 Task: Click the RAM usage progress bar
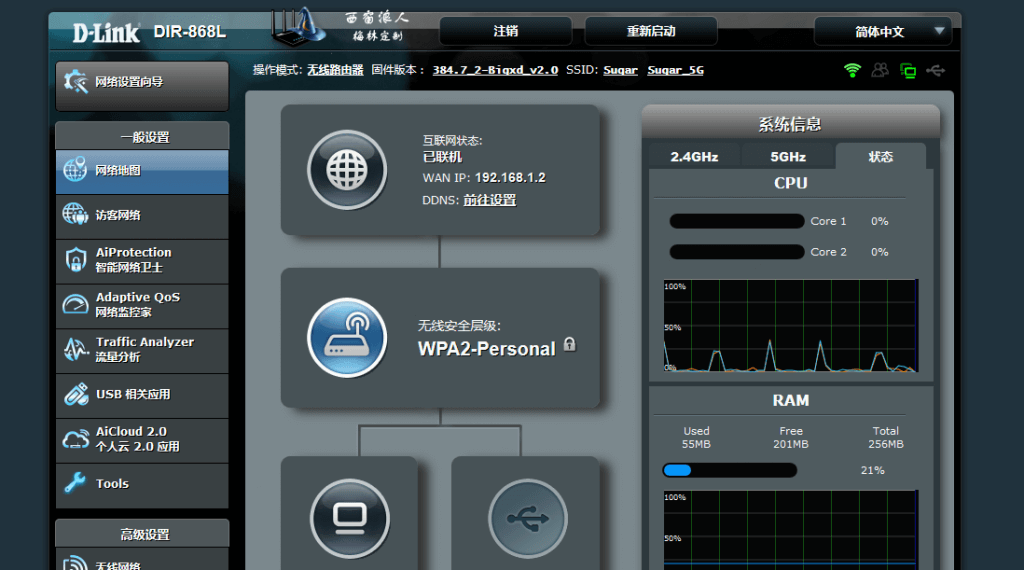click(729, 470)
